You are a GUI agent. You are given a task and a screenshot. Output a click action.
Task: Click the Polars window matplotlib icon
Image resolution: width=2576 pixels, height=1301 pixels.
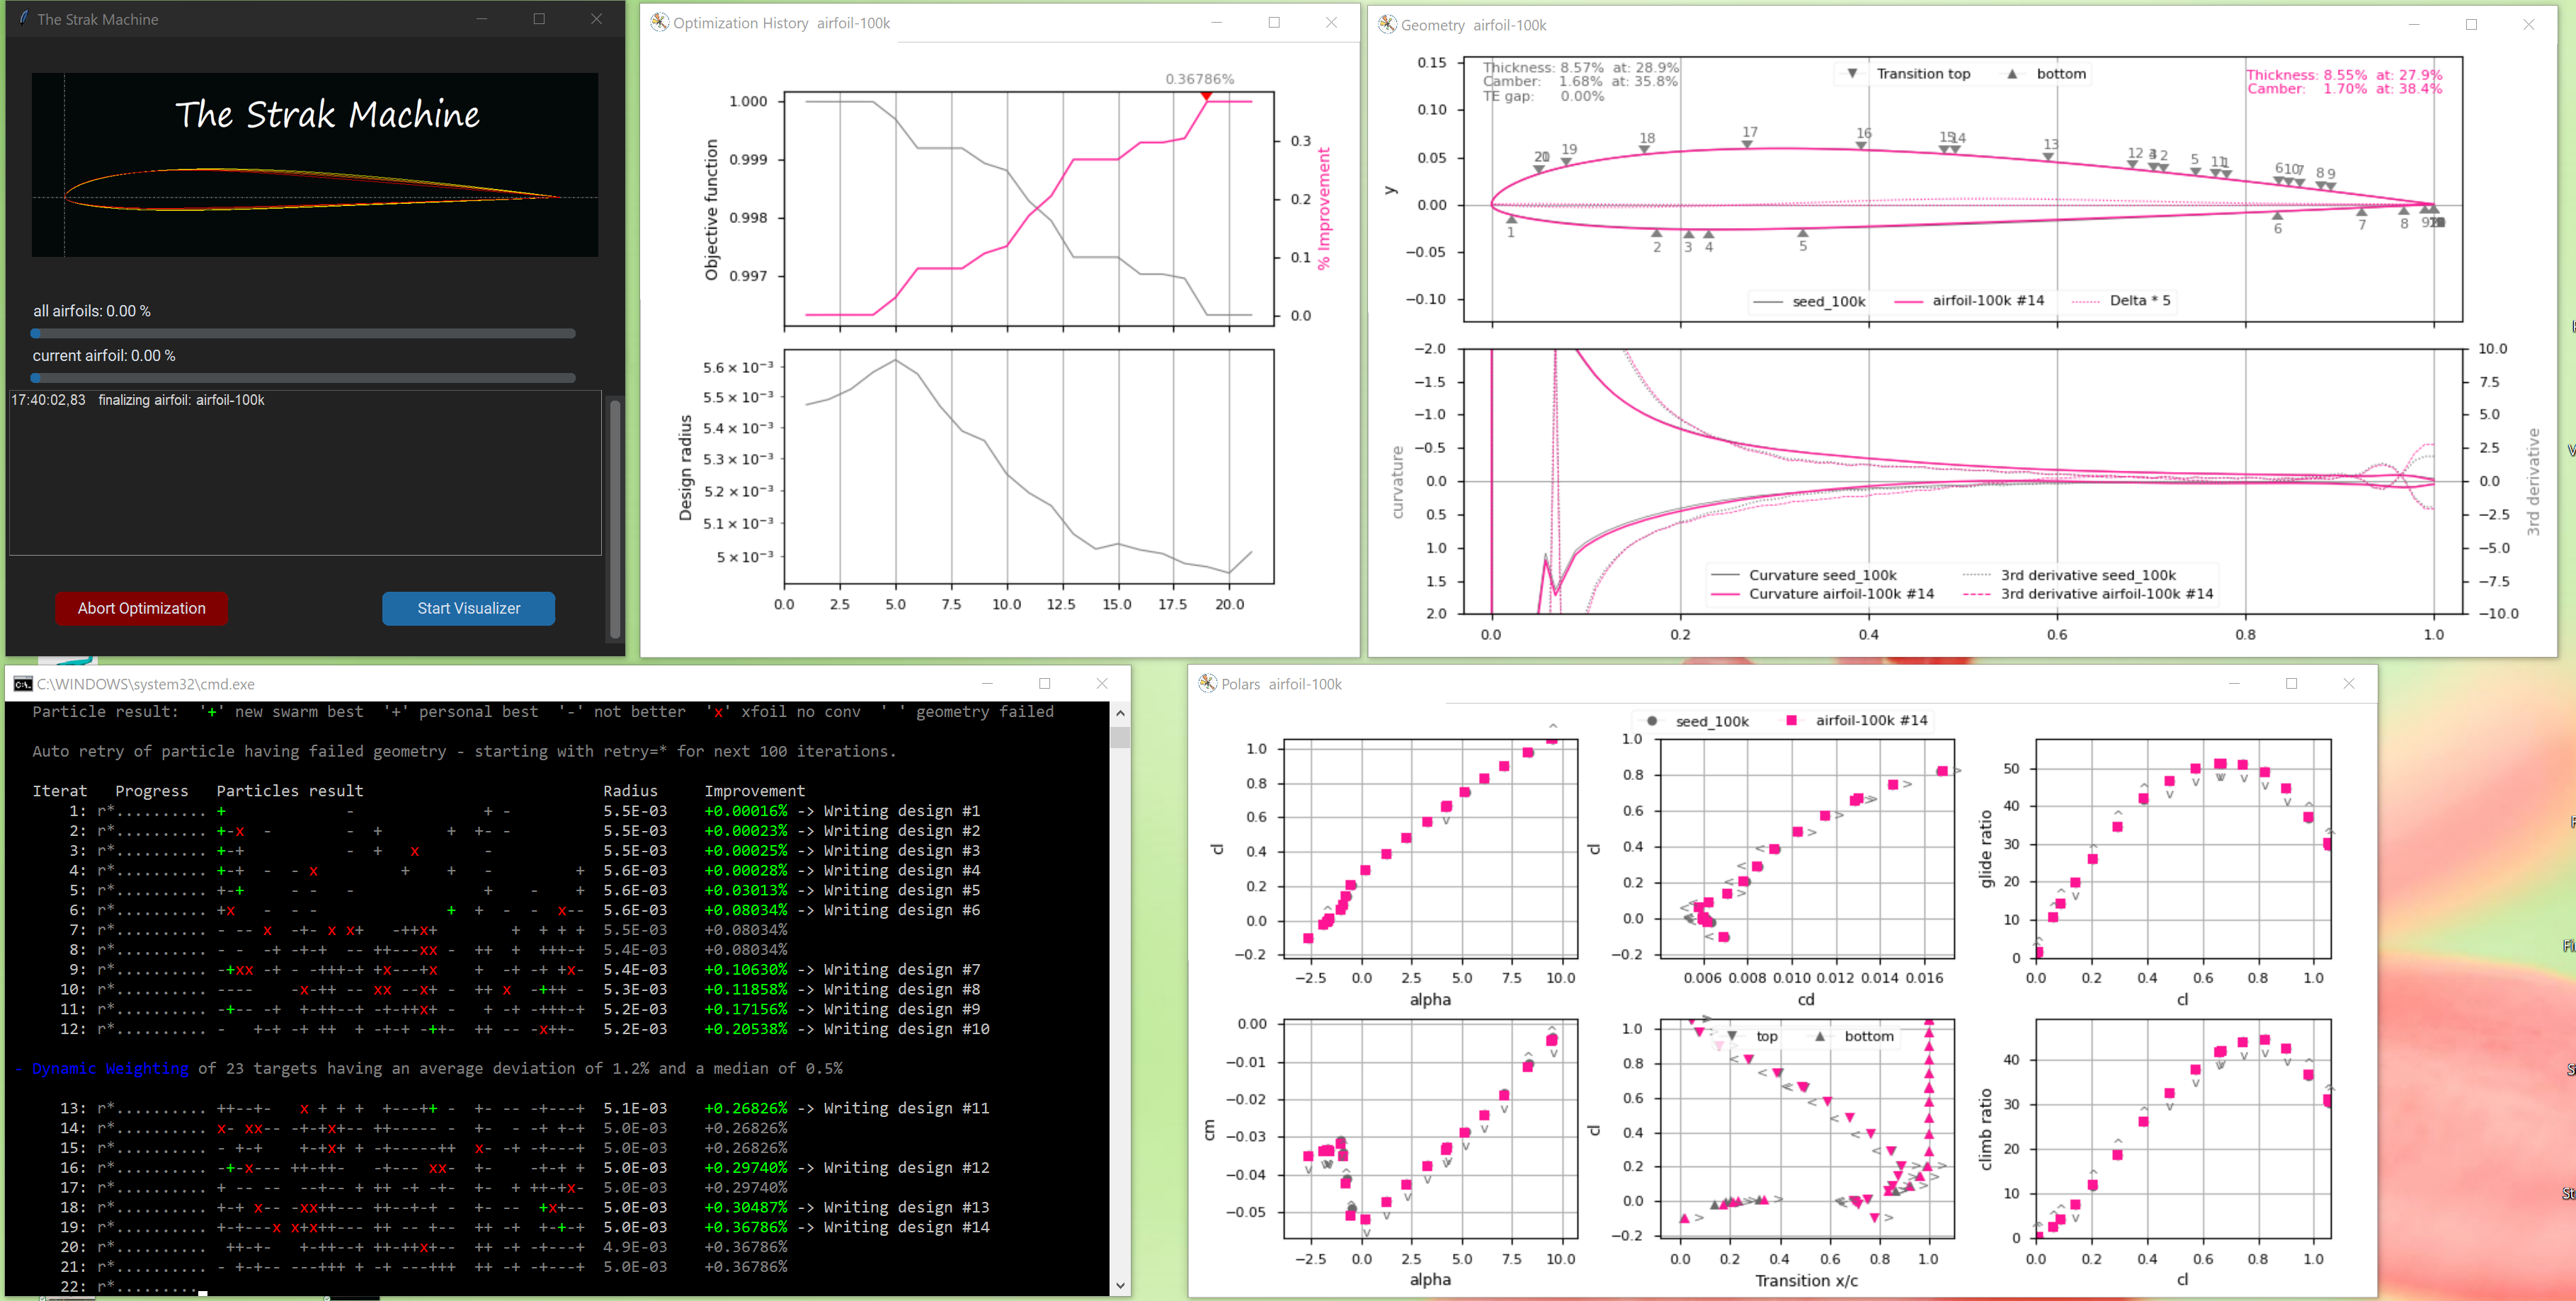(x=1207, y=683)
